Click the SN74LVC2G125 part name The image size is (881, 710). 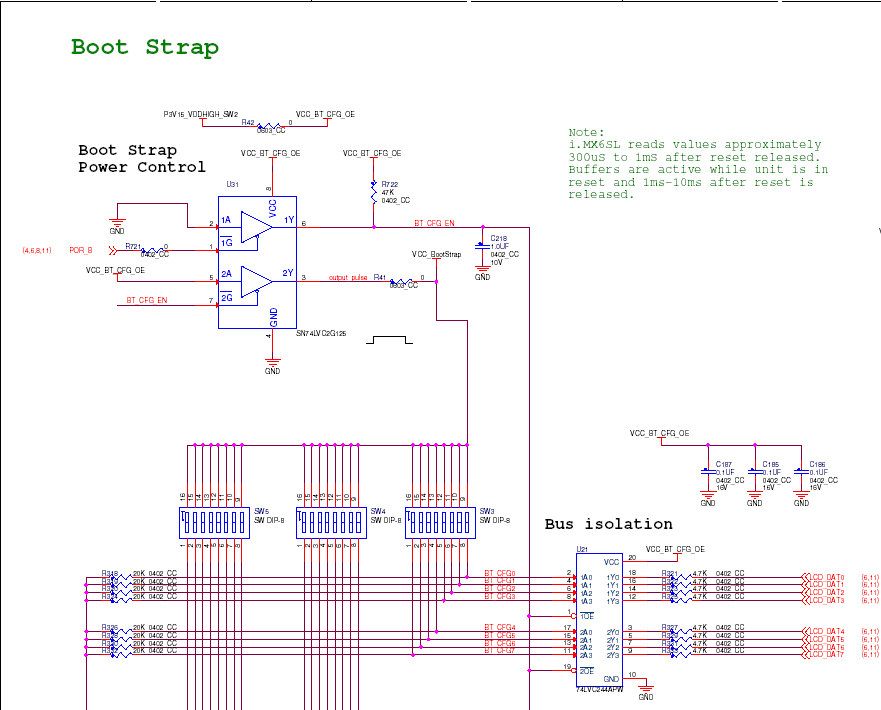[321, 334]
